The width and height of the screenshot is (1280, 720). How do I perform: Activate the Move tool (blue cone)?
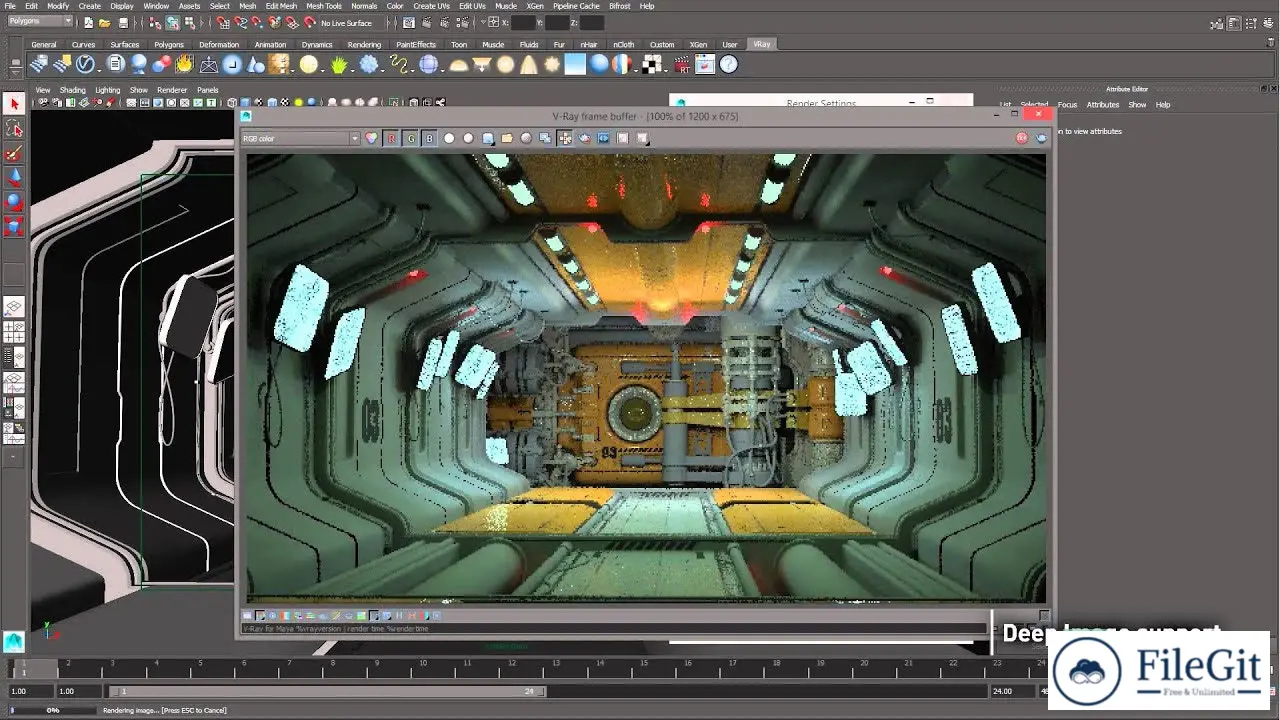pyautogui.click(x=14, y=178)
